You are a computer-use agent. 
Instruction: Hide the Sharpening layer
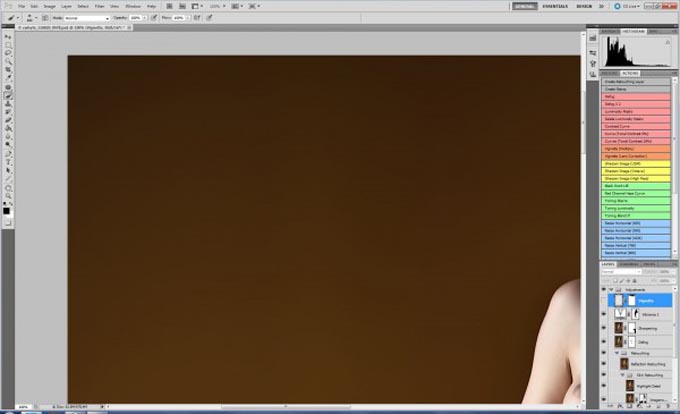tap(604, 328)
